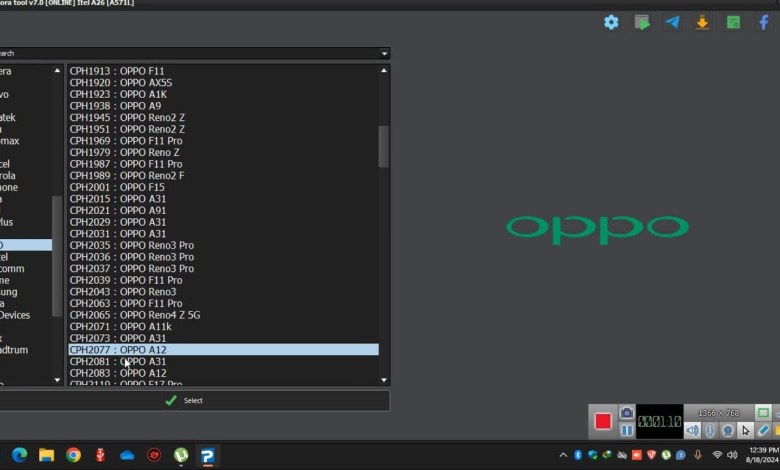This screenshot has height=470, width=780.
Task: Click the green play window icon
Action: (x=642, y=22)
